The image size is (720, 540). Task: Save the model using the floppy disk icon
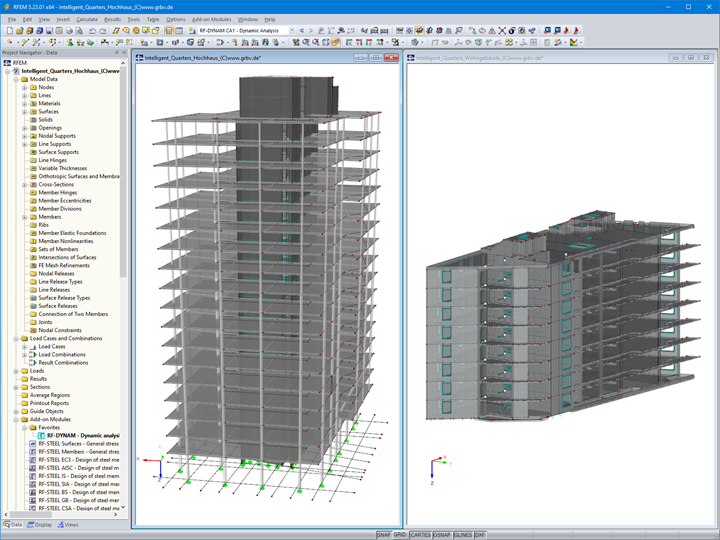click(49, 31)
